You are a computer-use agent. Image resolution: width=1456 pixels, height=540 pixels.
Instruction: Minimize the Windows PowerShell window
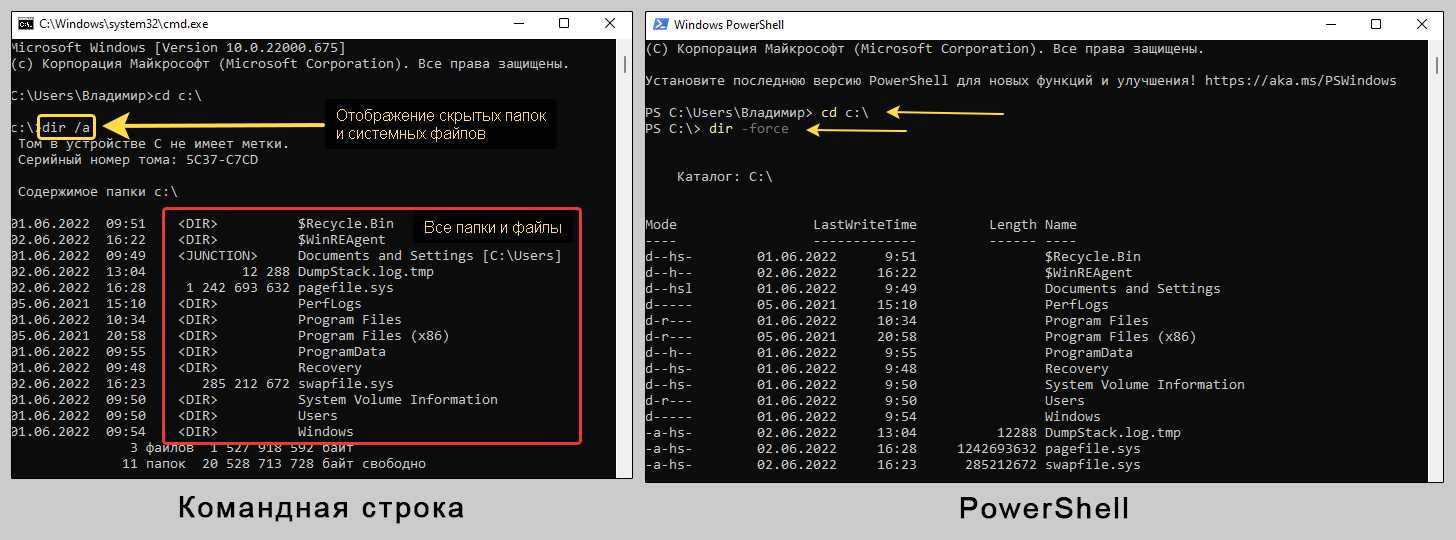point(1329,24)
